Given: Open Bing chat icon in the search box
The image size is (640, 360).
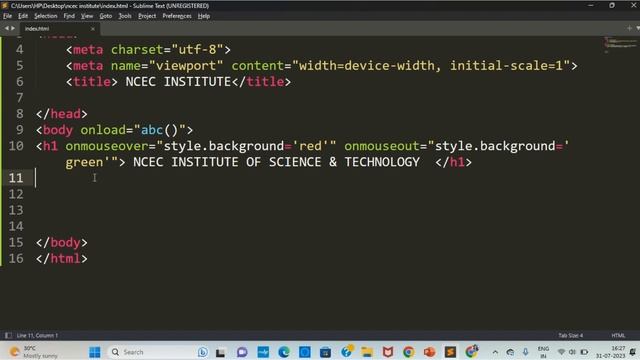Looking at the screenshot, I should [x=202, y=352].
